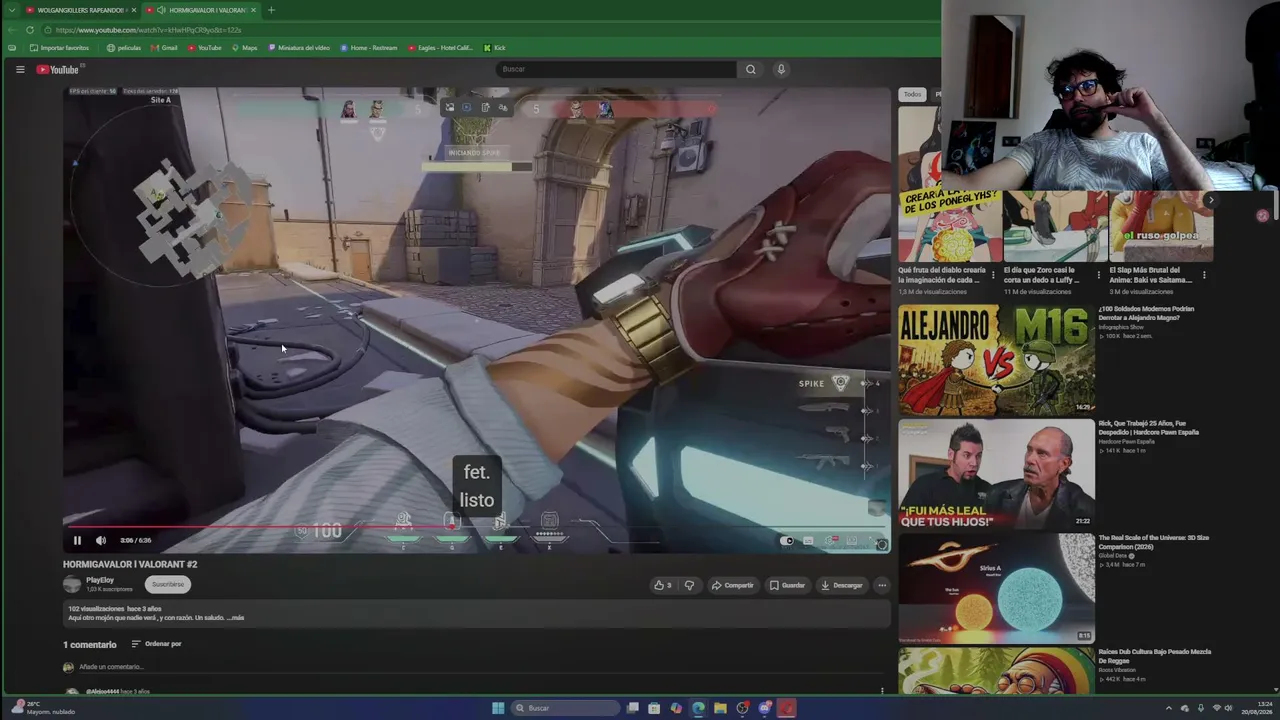Open Task View on the taskbar
The height and width of the screenshot is (720, 1280).
click(x=633, y=708)
